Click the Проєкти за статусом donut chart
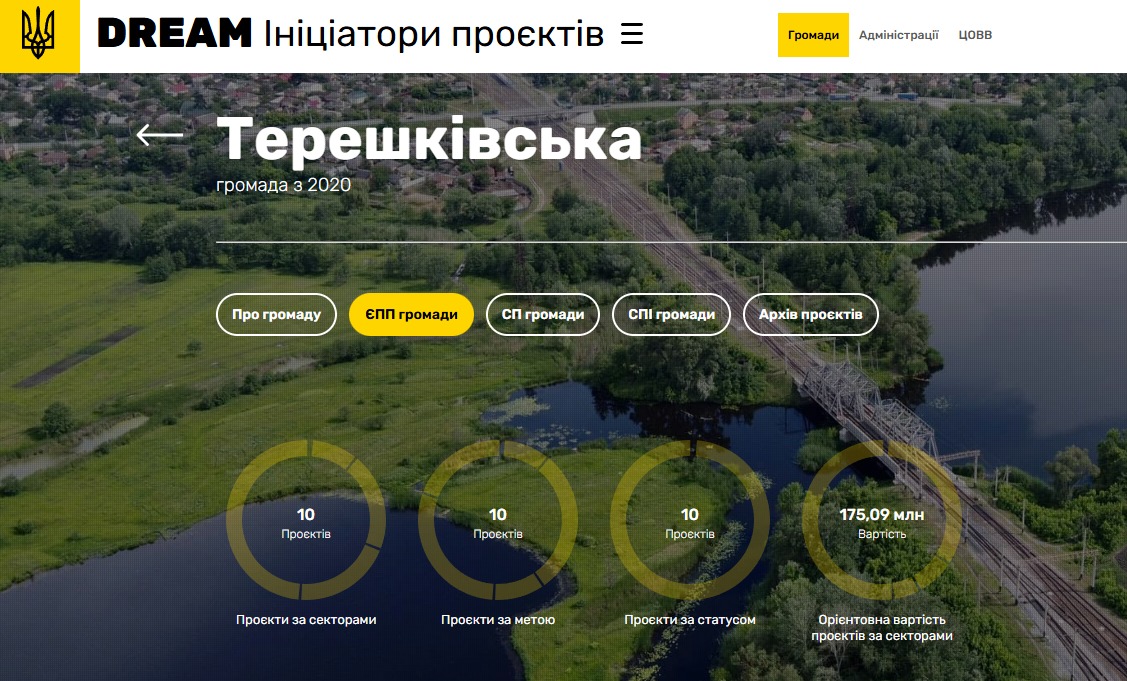The height and width of the screenshot is (681, 1127). pos(690,520)
